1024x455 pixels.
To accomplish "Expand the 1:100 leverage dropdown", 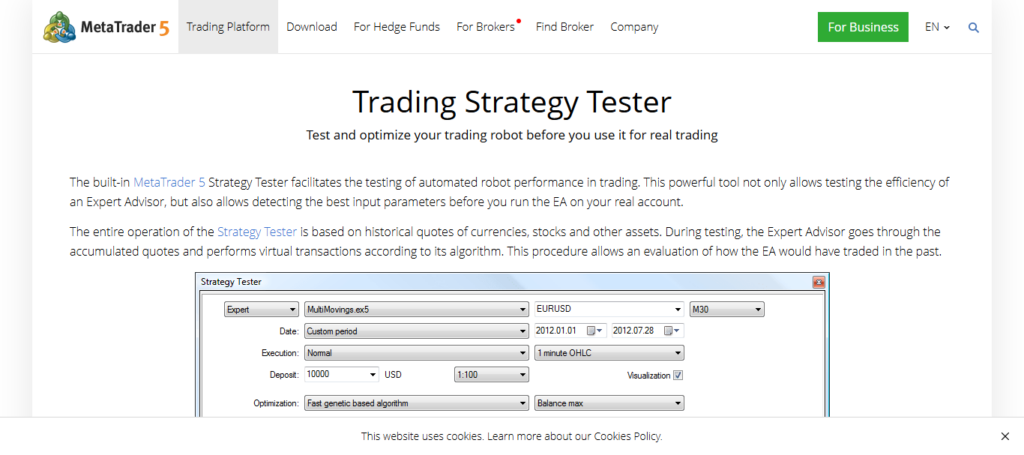I will 491,375.
